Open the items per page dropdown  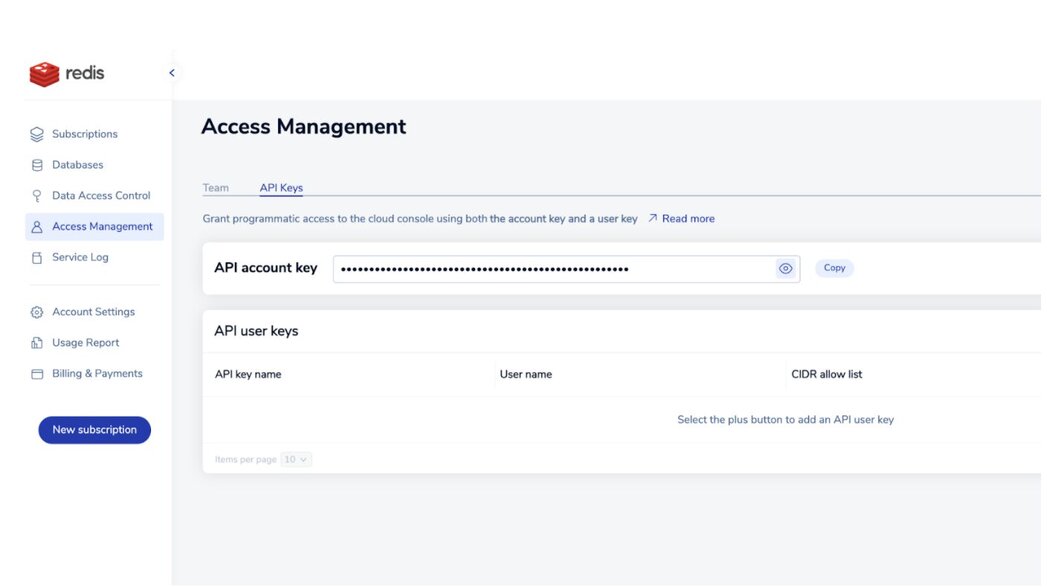pos(296,460)
